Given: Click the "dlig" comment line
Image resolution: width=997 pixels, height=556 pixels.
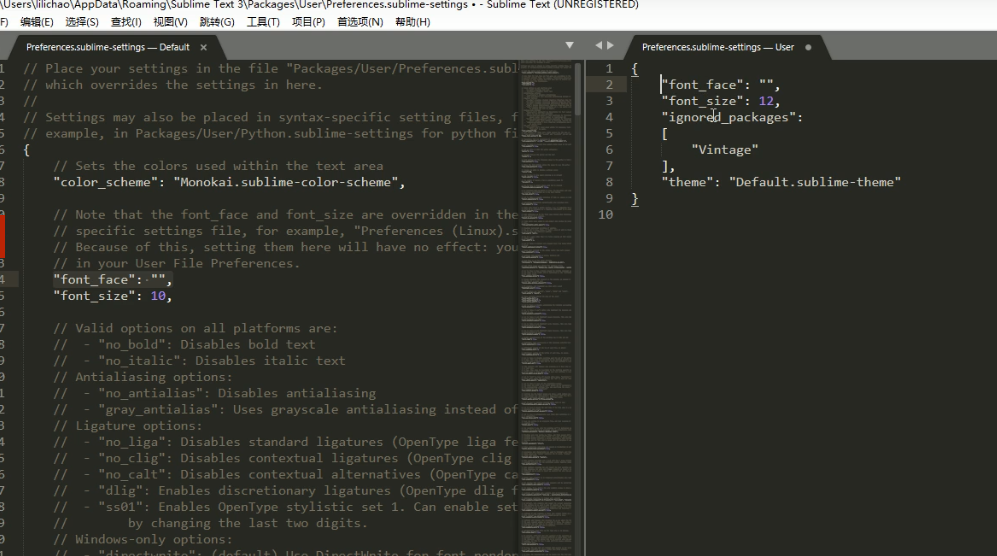Looking at the screenshot, I should (x=285, y=490).
